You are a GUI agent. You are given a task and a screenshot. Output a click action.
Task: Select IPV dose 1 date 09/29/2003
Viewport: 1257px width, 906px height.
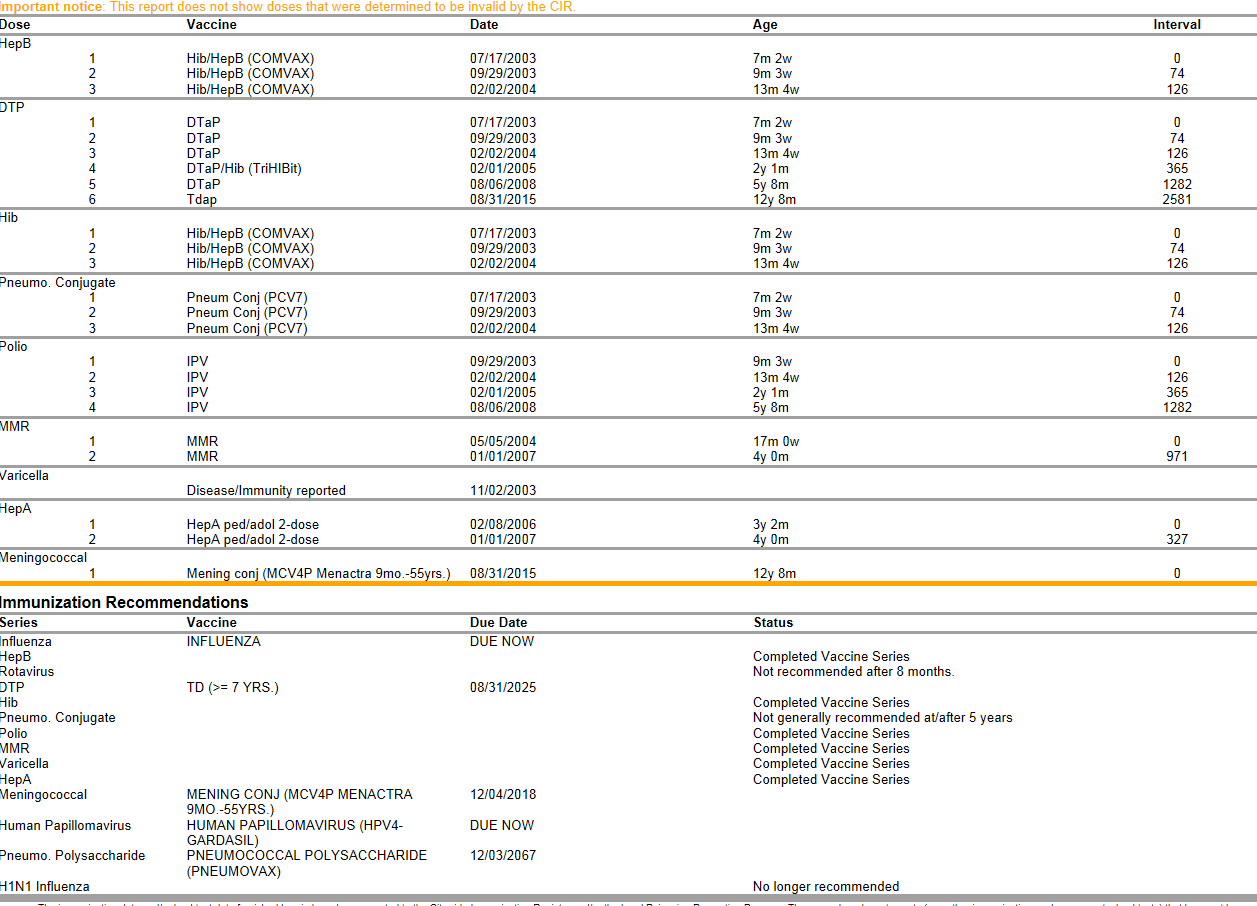[503, 362]
